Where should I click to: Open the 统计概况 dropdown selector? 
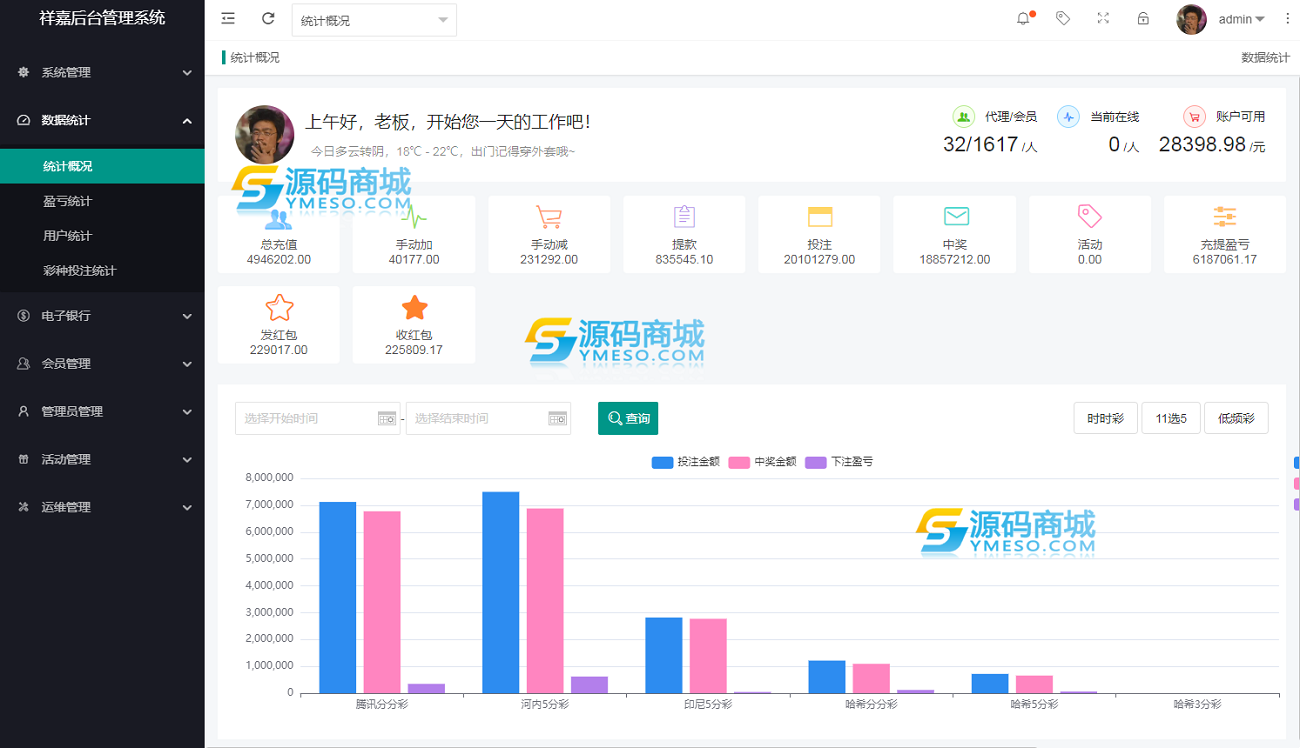tap(374, 20)
